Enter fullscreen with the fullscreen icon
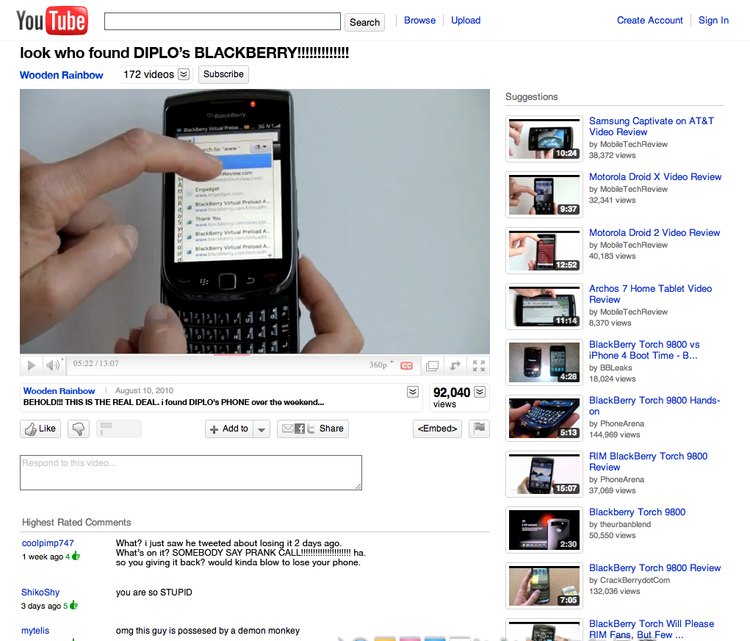 pos(479,365)
